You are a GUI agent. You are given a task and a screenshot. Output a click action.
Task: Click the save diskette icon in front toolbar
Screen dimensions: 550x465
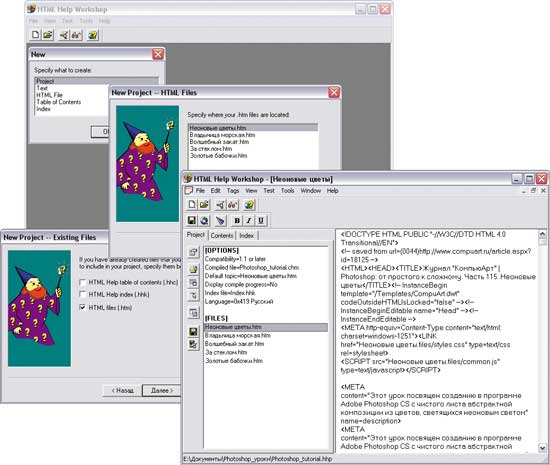(192, 221)
